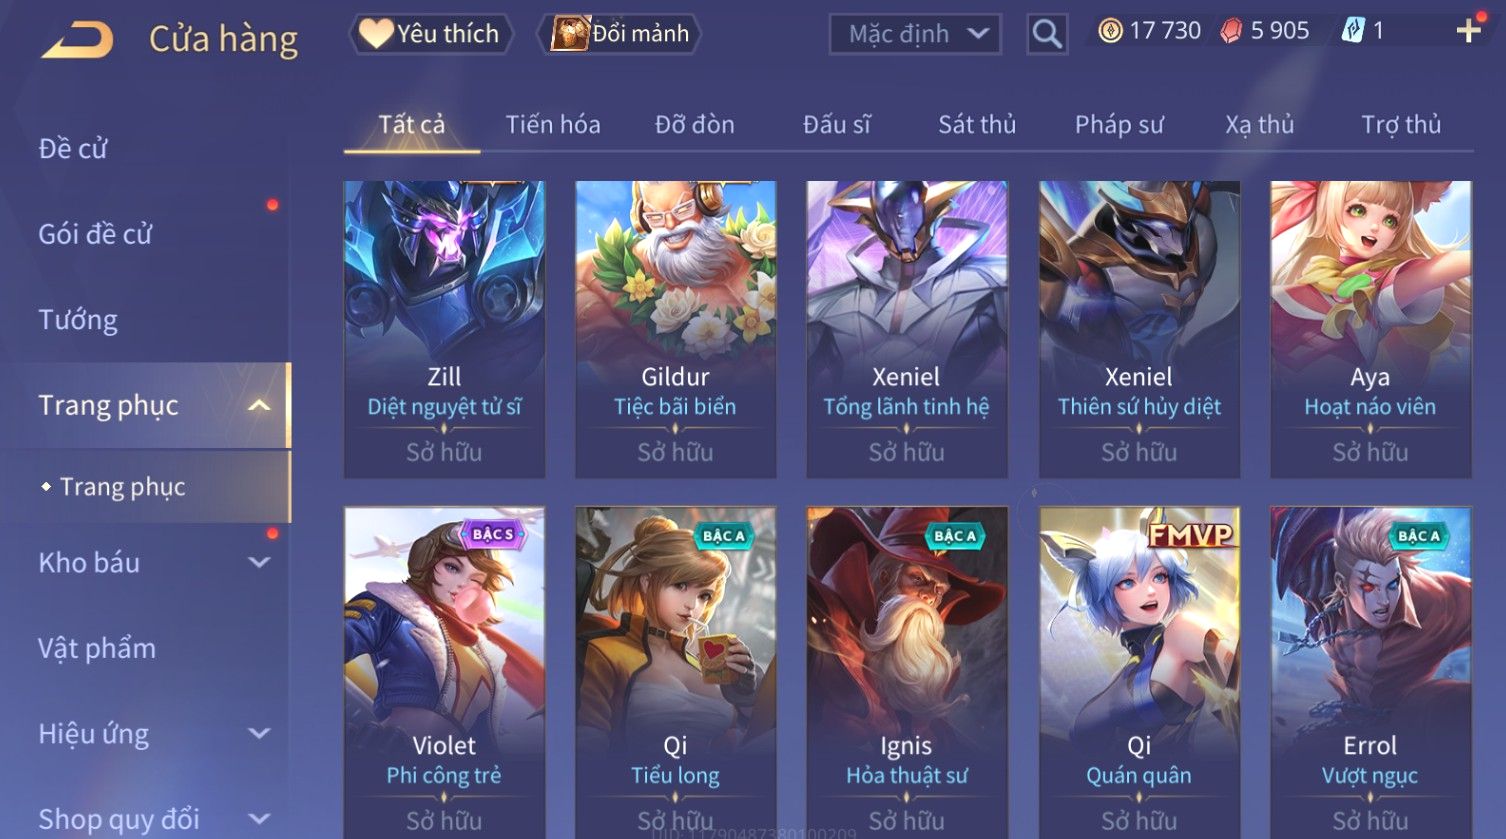Image resolution: width=1506 pixels, height=839 pixels.
Task: Open the search magnifier icon
Action: tap(1047, 34)
